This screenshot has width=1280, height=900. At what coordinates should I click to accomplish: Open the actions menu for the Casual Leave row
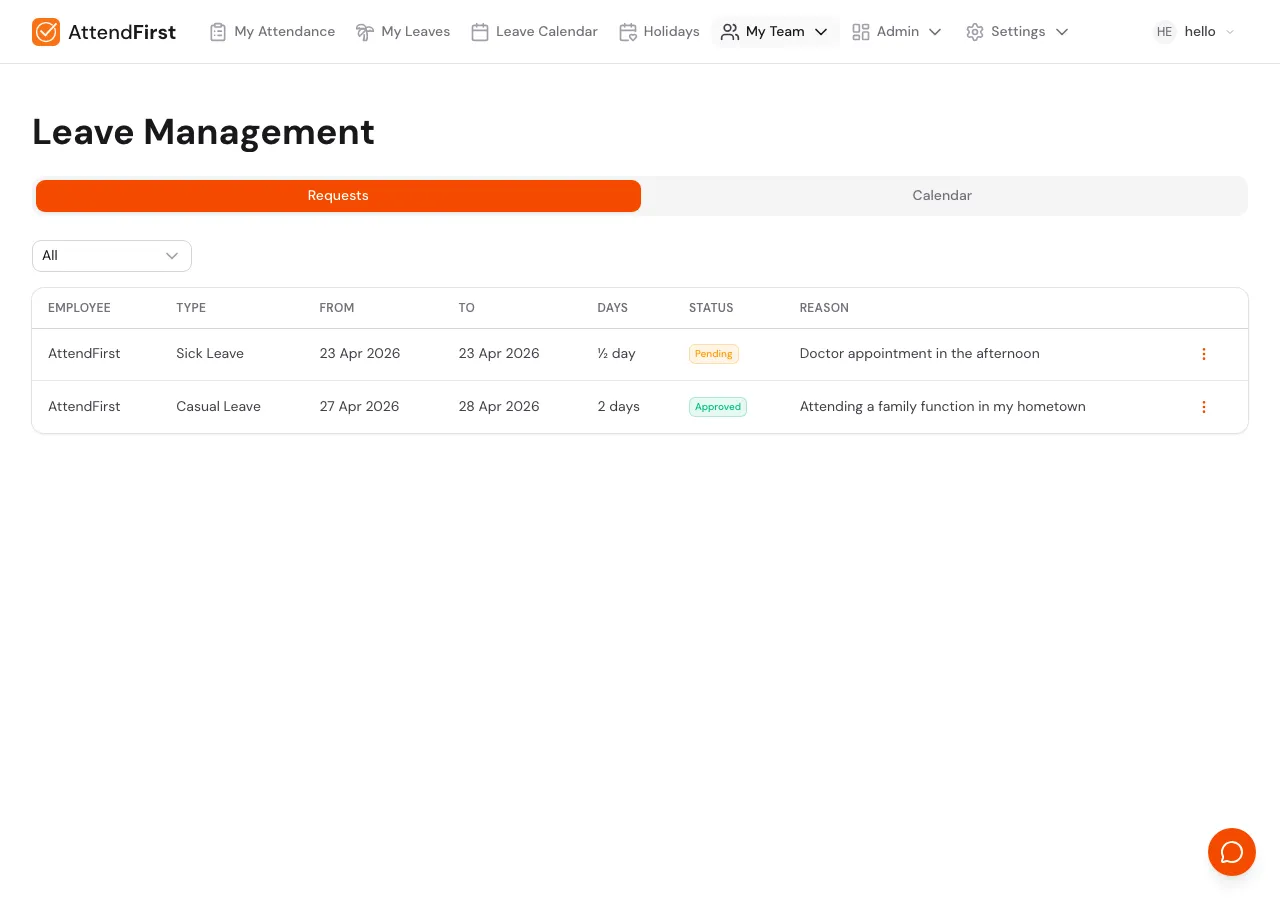tap(1204, 407)
